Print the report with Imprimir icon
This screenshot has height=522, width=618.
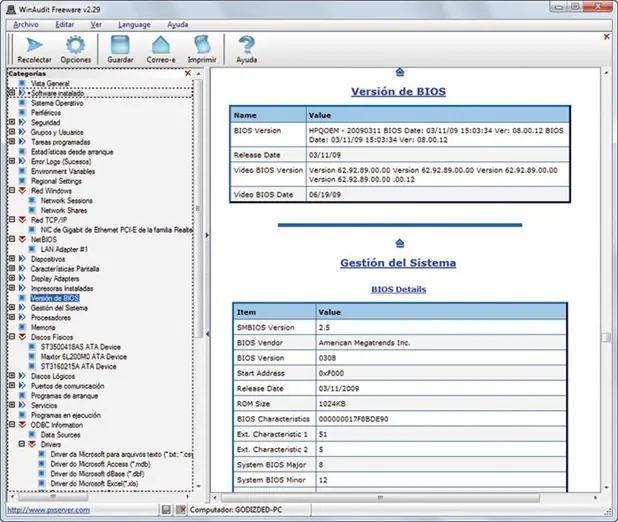[x=202, y=49]
